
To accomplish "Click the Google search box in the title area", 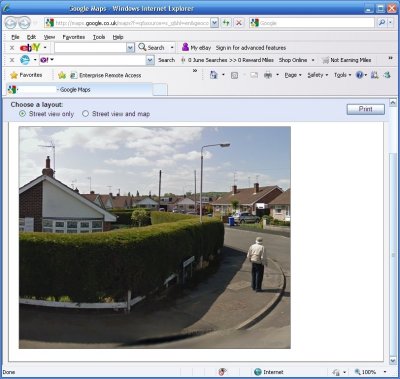I will (x=312, y=23).
